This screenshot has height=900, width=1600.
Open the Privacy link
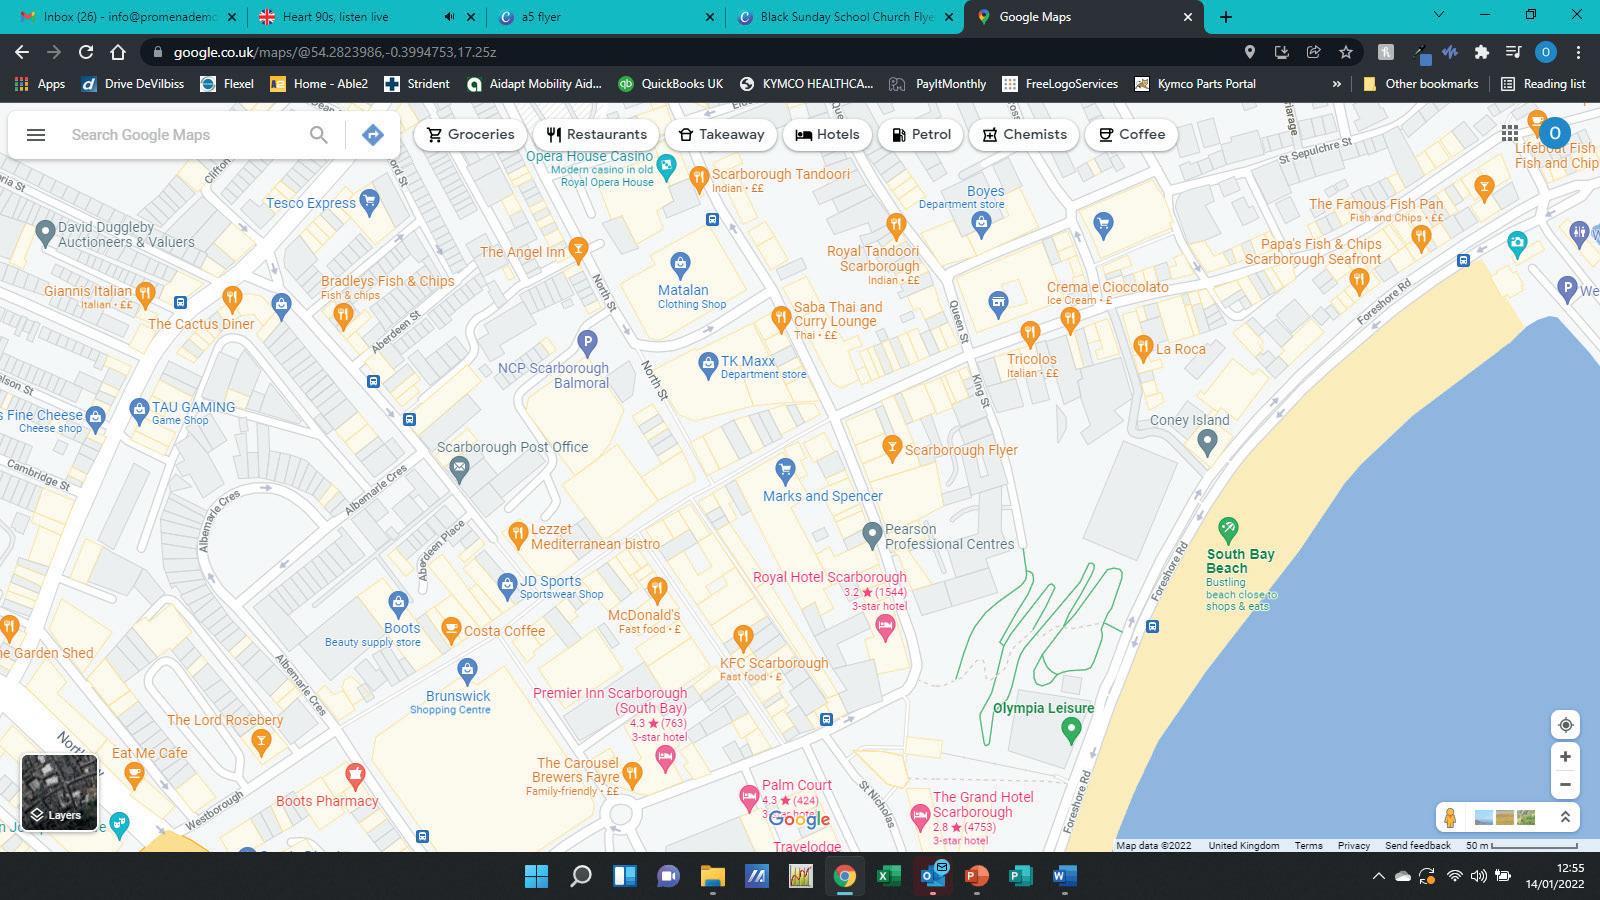1354,845
